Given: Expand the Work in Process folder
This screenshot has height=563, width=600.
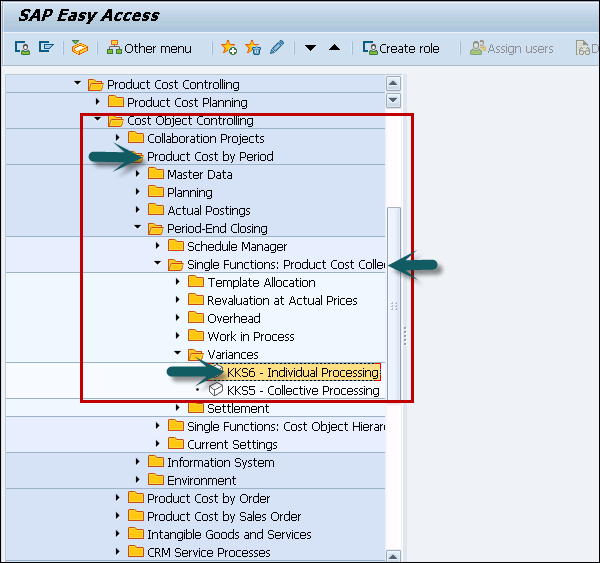Looking at the screenshot, I should coord(177,336).
